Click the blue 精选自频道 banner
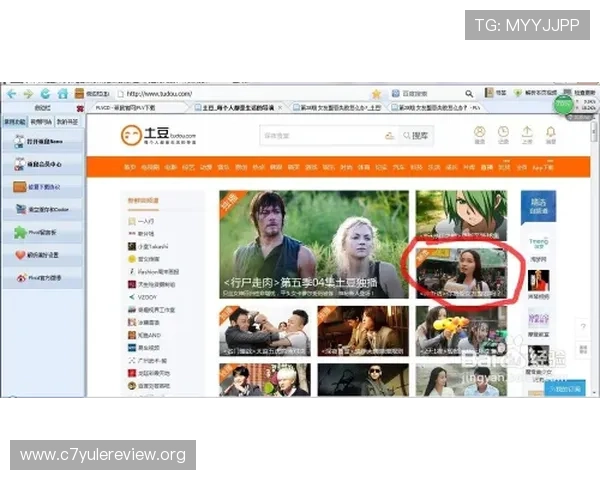The width and height of the screenshot is (600, 480). [538, 207]
